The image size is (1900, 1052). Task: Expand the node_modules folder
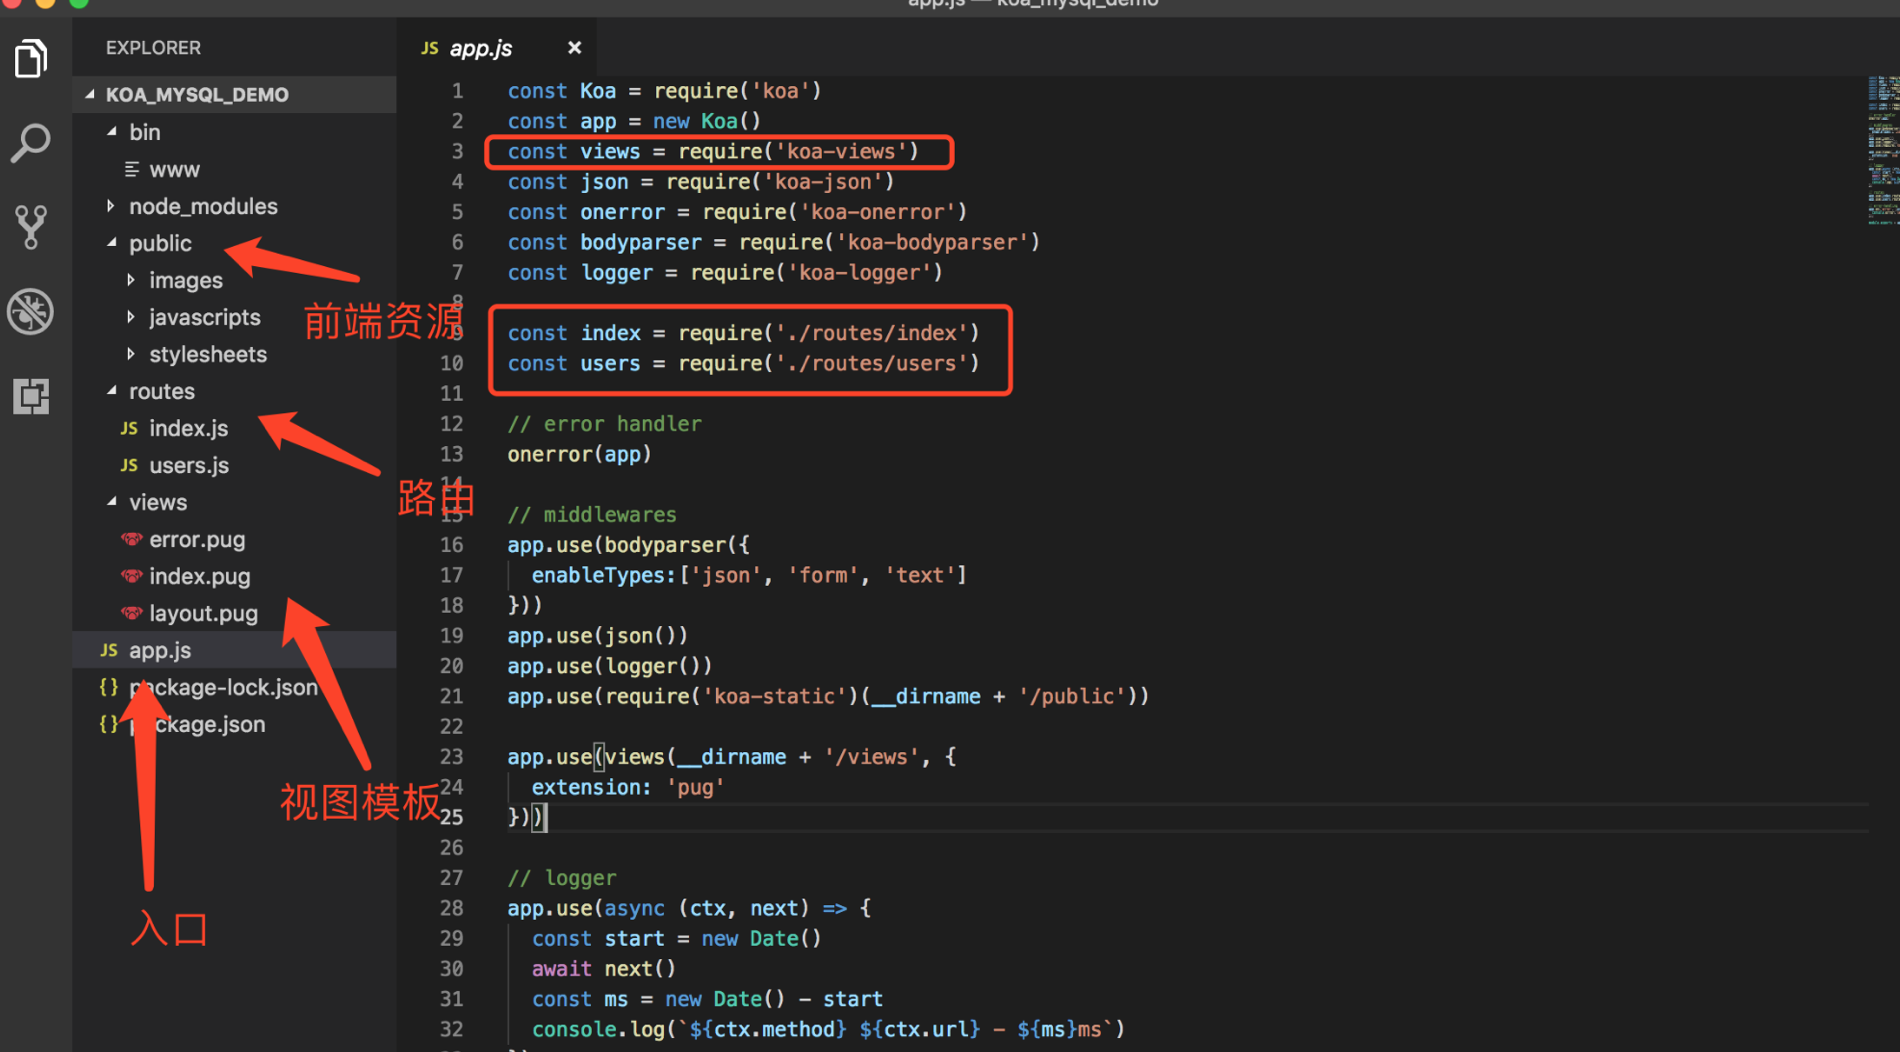coord(111,206)
